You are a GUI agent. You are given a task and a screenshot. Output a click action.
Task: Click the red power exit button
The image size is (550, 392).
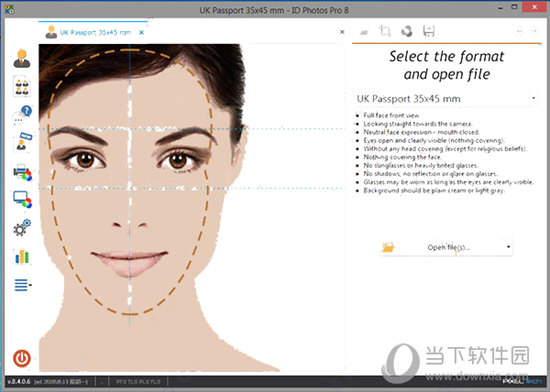(22, 358)
